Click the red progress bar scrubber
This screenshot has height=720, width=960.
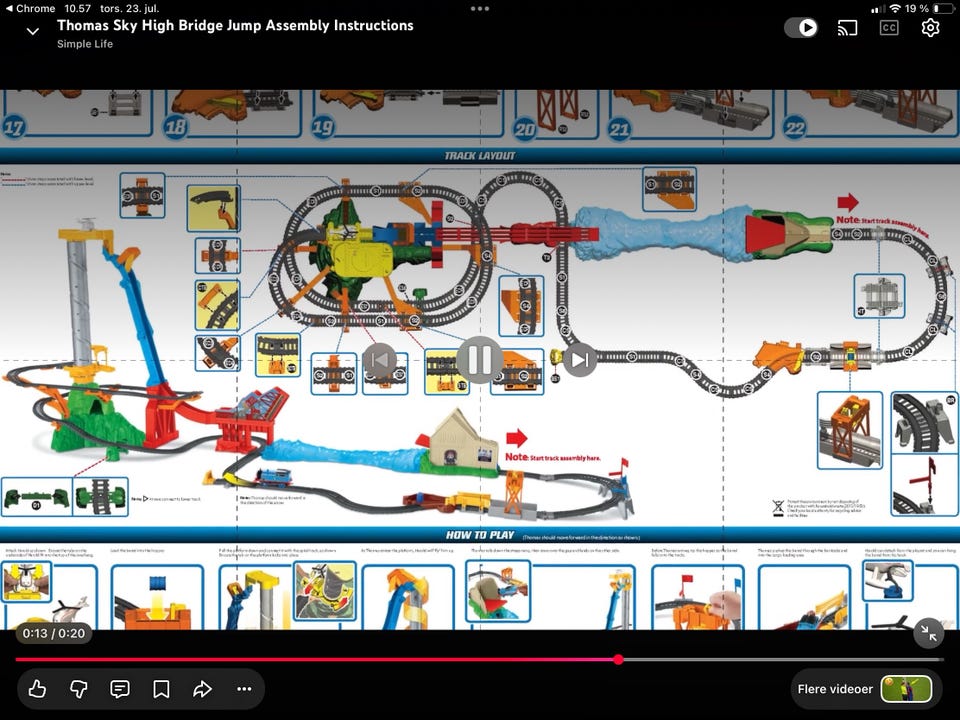[618, 659]
